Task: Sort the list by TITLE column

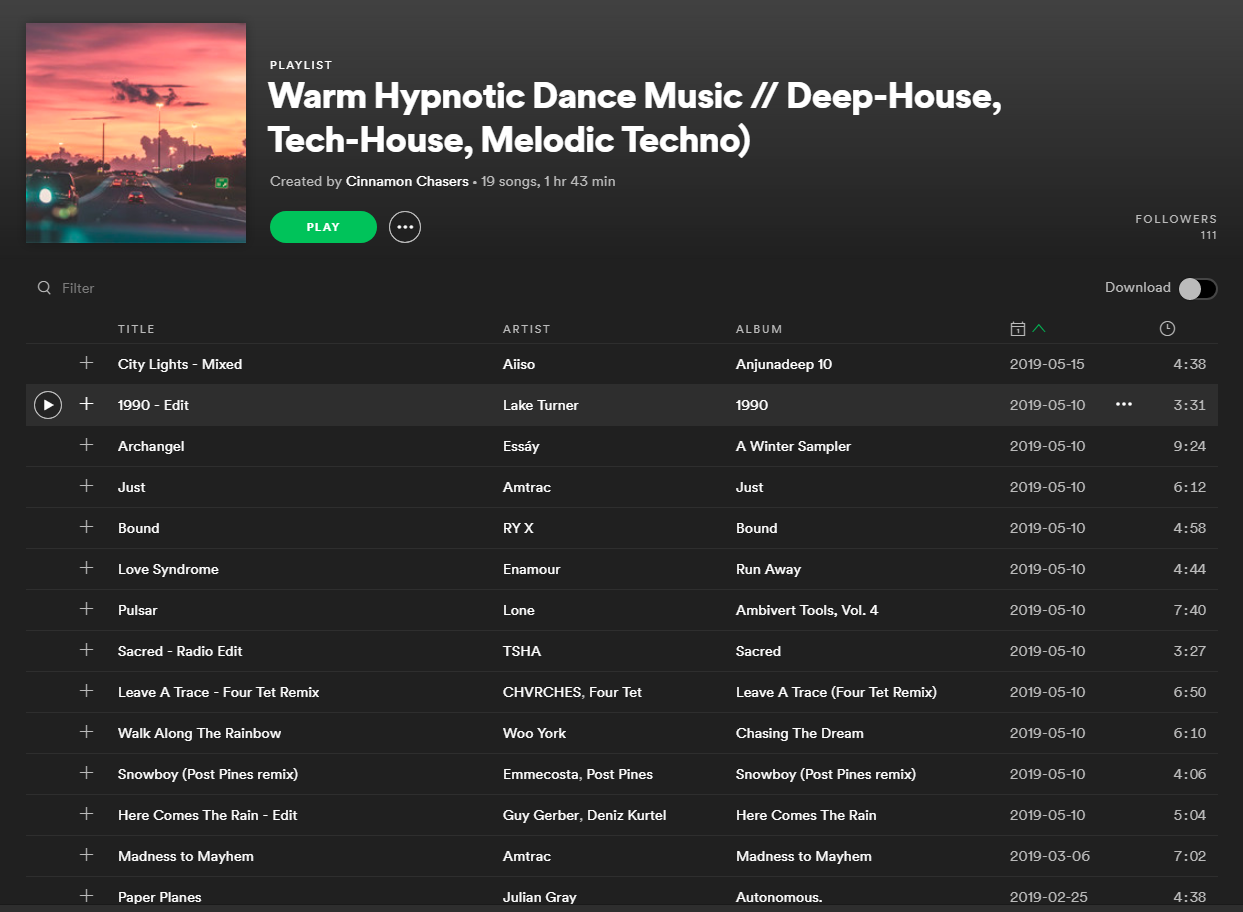Action: [x=136, y=328]
